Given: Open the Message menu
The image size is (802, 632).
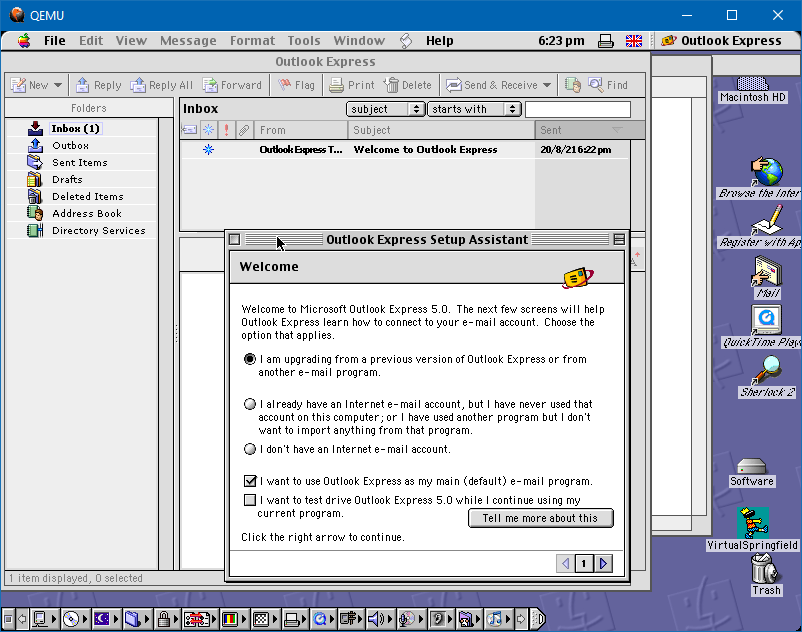Looking at the screenshot, I should (188, 41).
